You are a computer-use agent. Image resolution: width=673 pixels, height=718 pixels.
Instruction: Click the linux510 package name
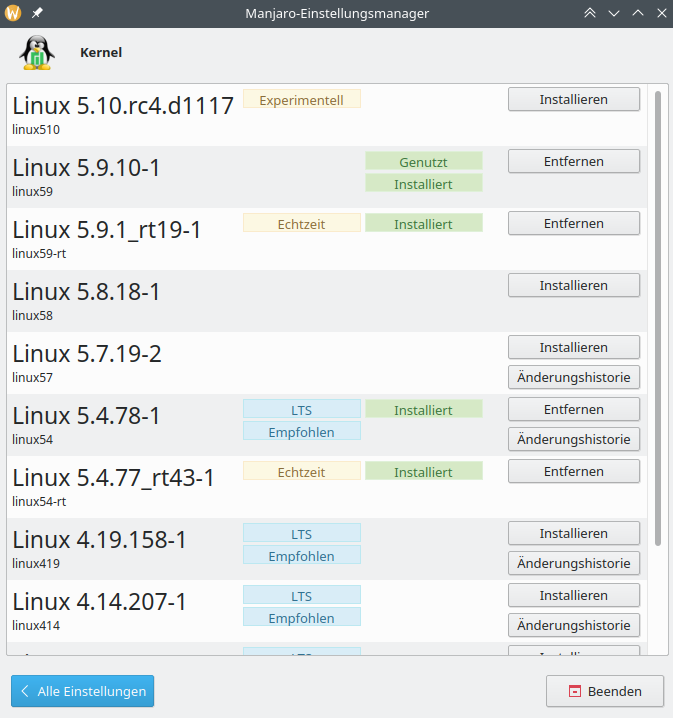pyautogui.click(x=36, y=130)
